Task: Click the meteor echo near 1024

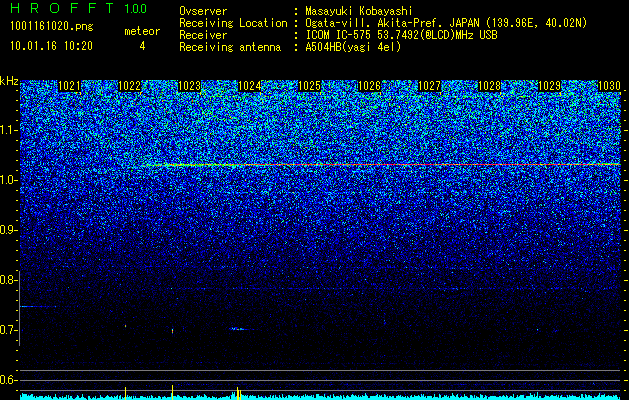Action: coord(240,329)
